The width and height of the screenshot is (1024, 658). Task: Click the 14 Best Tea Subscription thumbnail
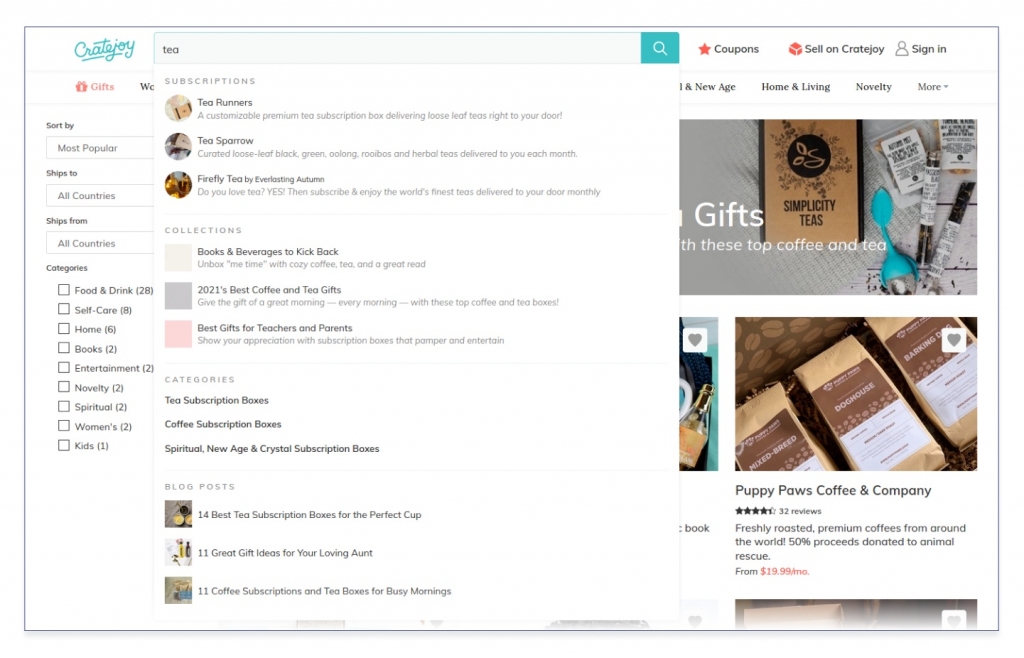(178, 514)
